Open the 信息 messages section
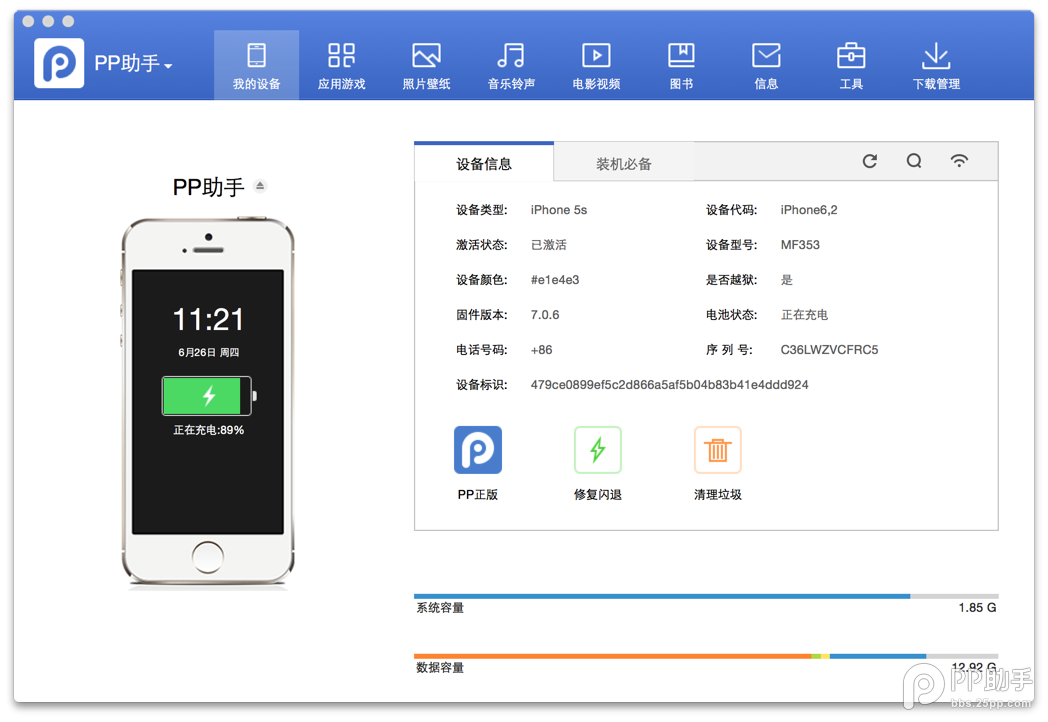The height and width of the screenshot is (722, 1048). point(766,66)
